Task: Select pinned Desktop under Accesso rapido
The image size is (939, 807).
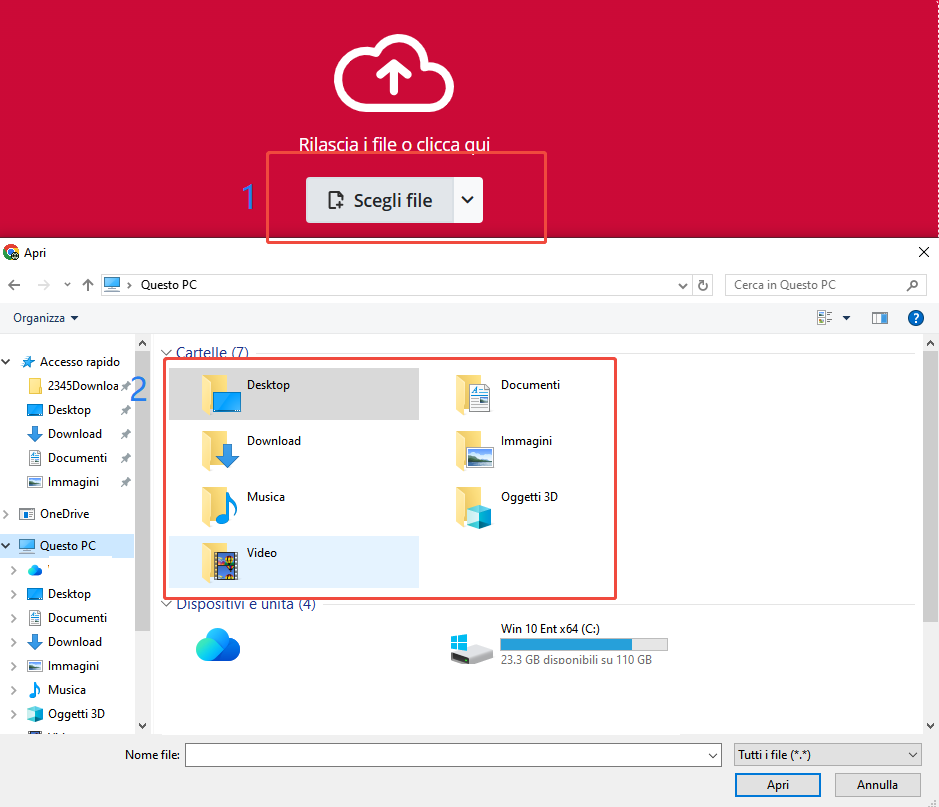Action: [x=69, y=410]
